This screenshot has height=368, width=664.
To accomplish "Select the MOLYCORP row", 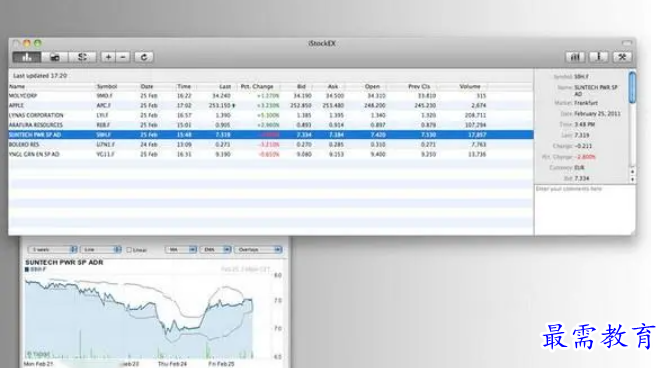I will (x=271, y=96).
